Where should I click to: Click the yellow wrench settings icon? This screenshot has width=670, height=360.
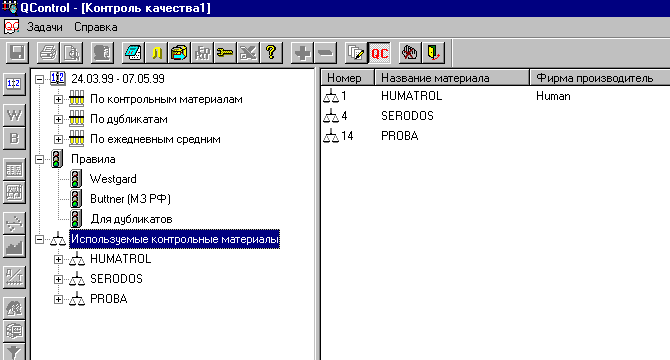(225, 53)
